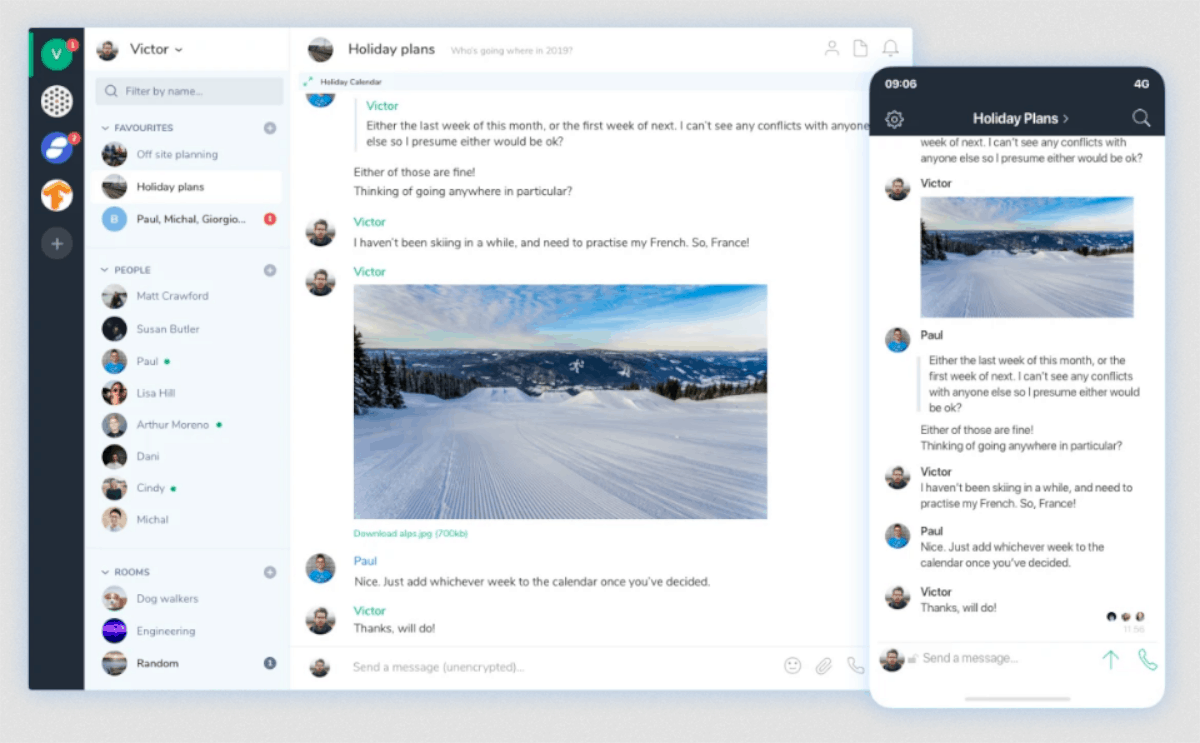Click the Filter by name search field
This screenshot has height=743, width=1200.
[x=189, y=91]
